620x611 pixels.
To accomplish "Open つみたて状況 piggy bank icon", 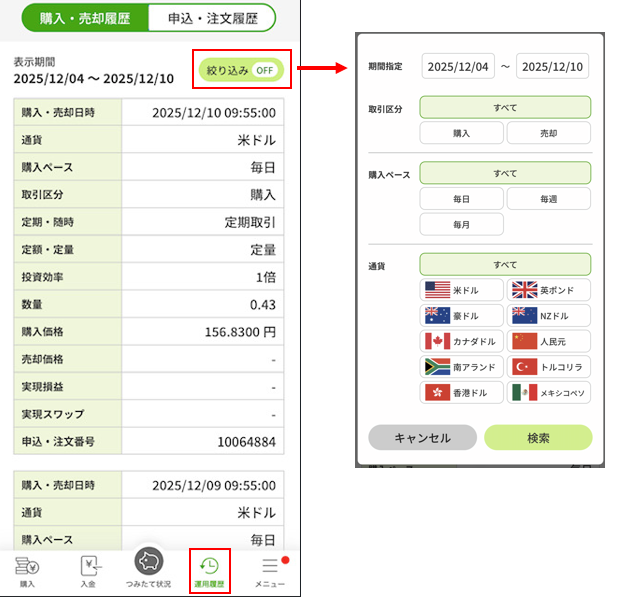I will point(148,567).
